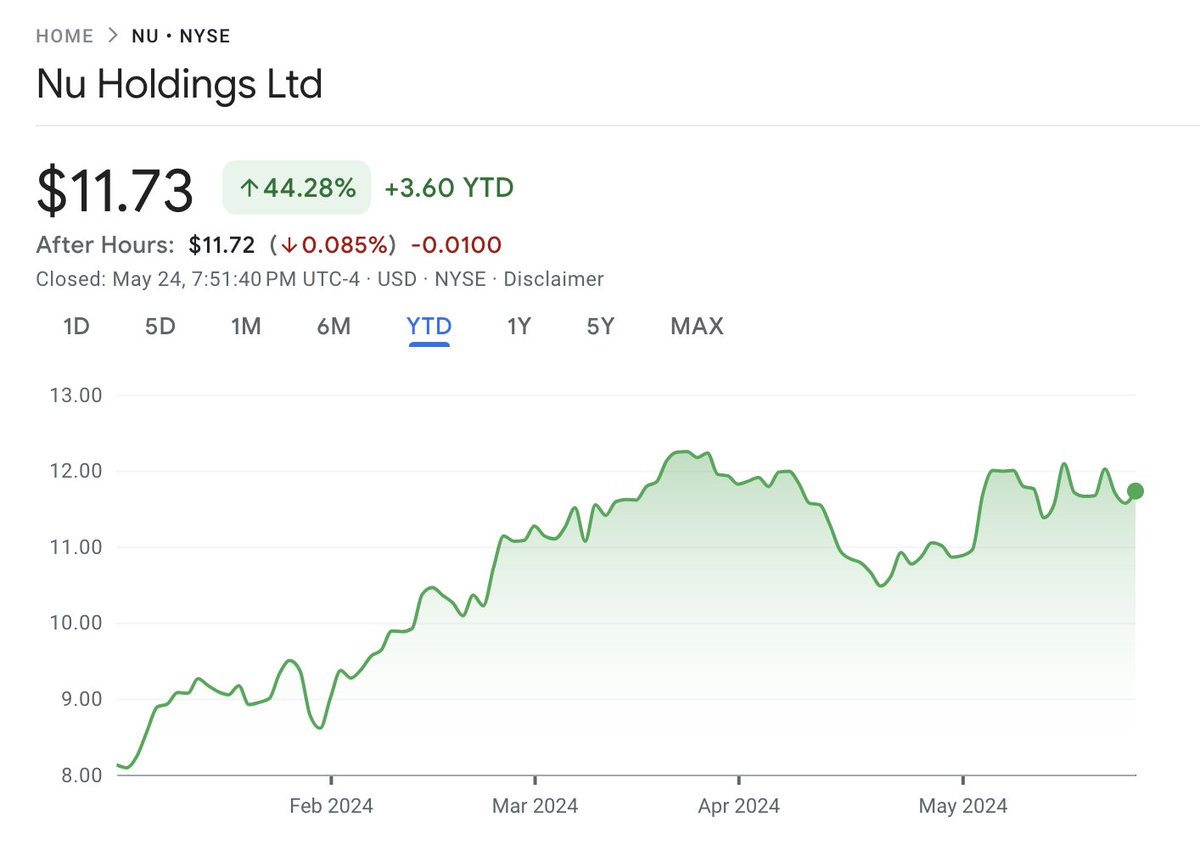Click the 8.00 y-axis label
The height and width of the screenshot is (845, 1200).
point(80,775)
